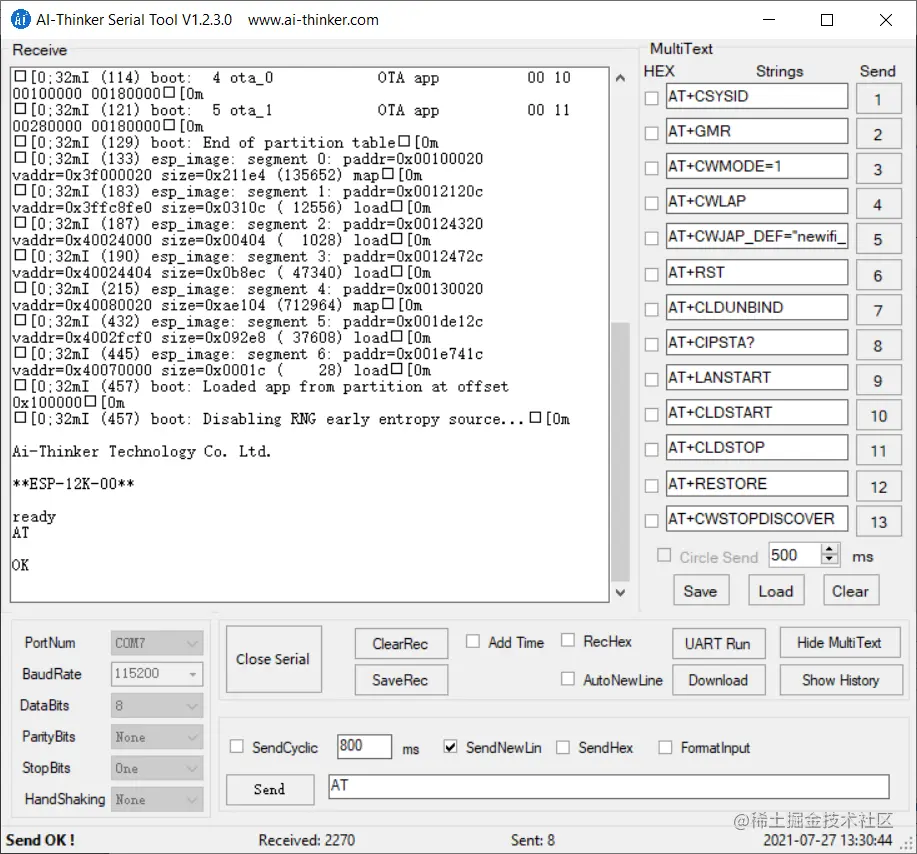
Task: Load a MultiText list
Action: point(775,590)
